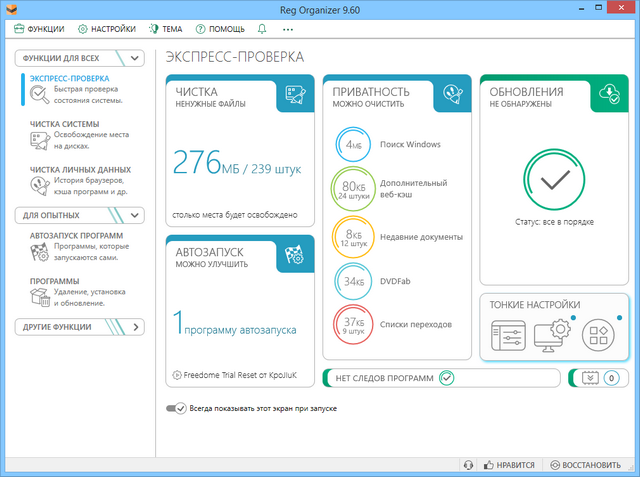Screen dimensions: 640x477
Task: Expand the Другие функции section
Action: click(x=136, y=326)
